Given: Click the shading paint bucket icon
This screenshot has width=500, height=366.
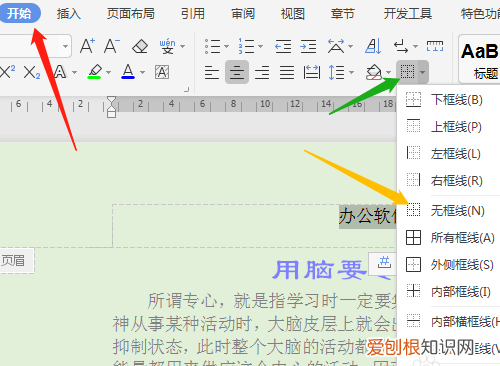Looking at the screenshot, I should [x=374, y=72].
